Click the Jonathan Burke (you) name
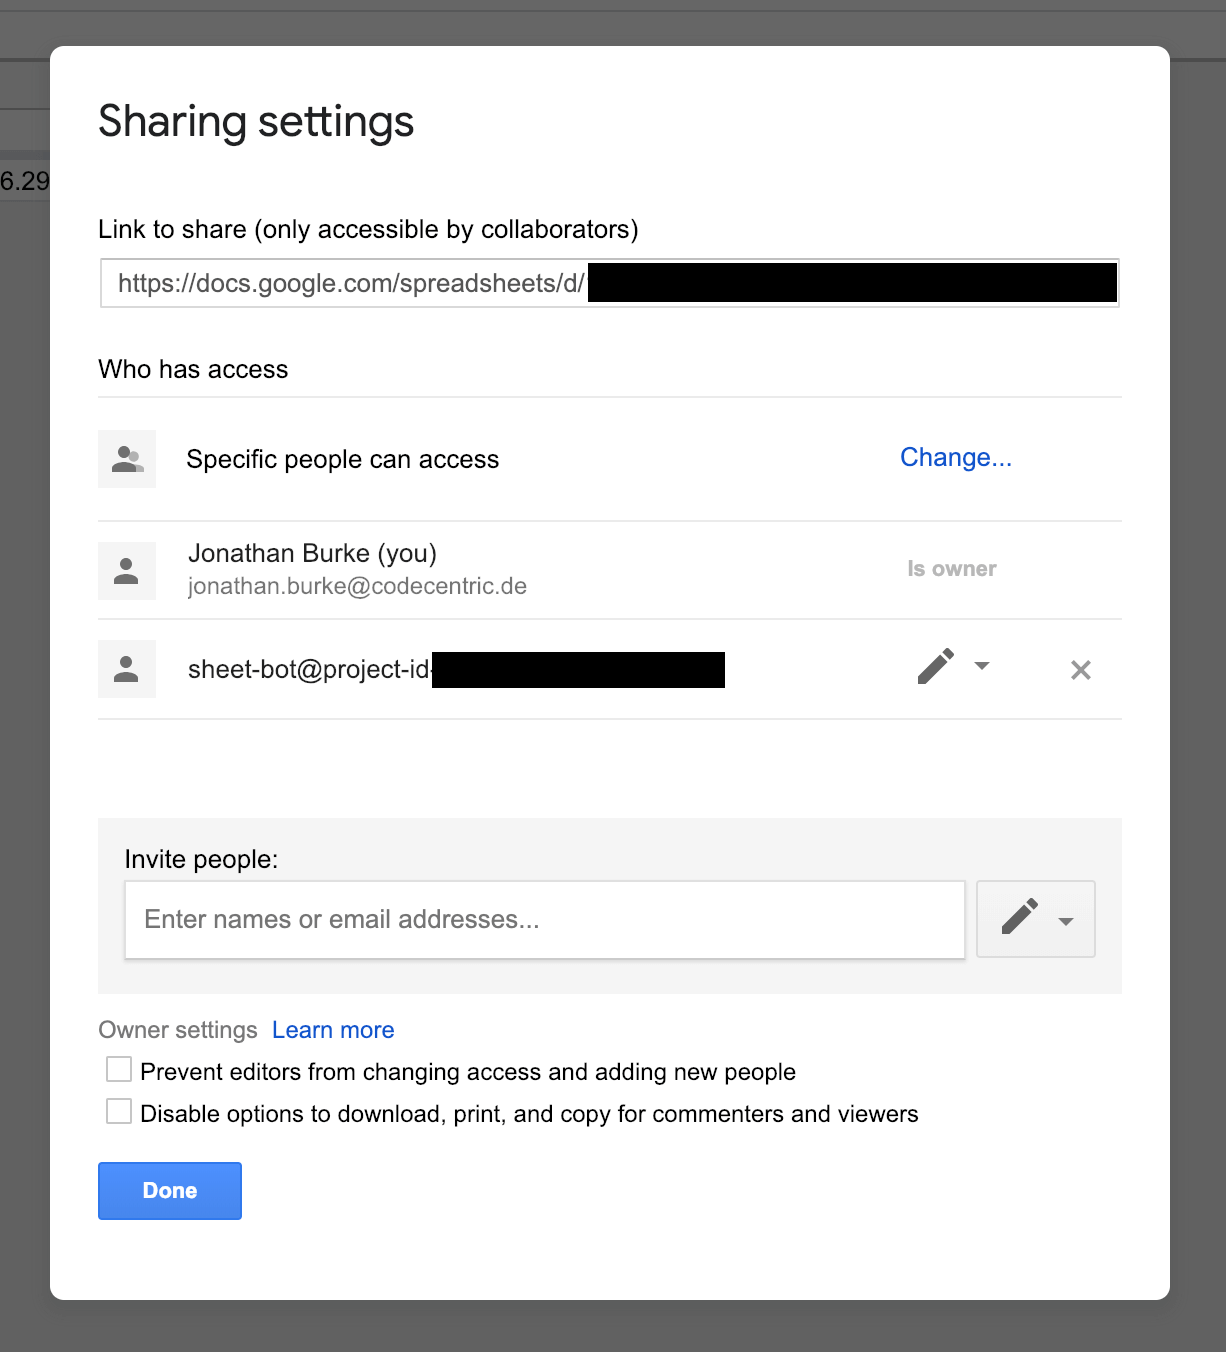Image resolution: width=1226 pixels, height=1352 pixels. coord(312,554)
